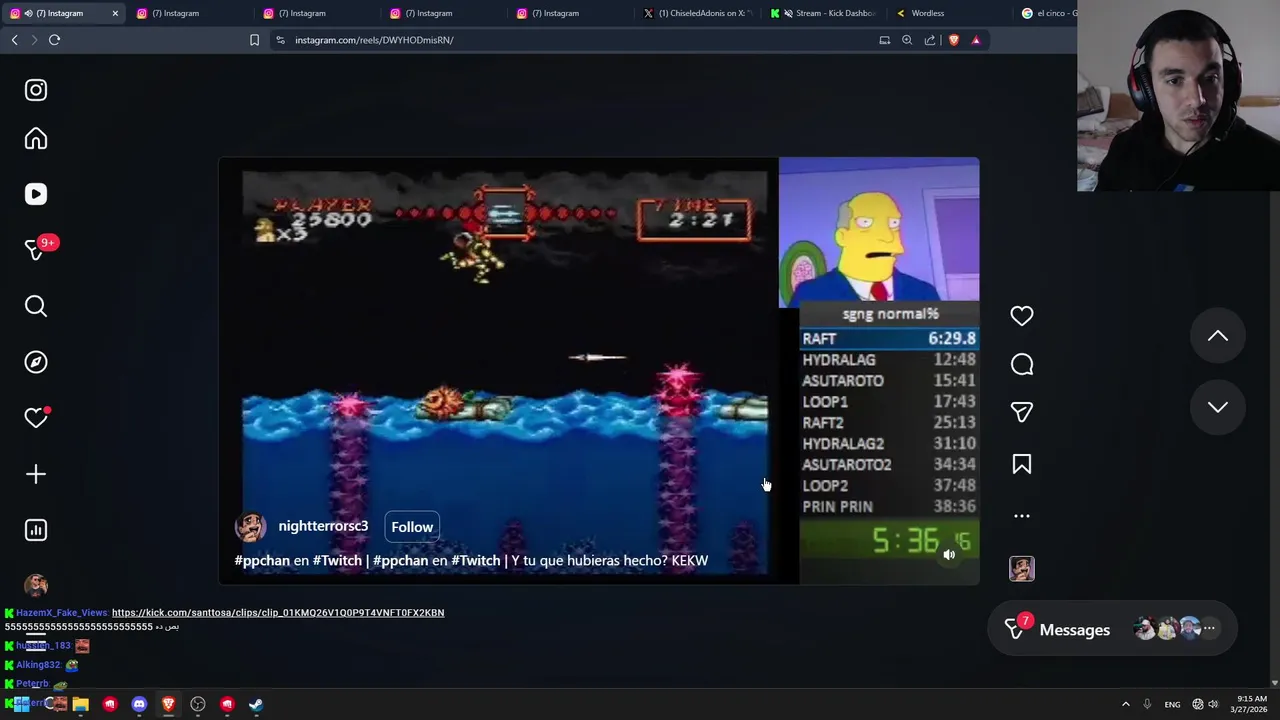The image size is (1280, 720).
Task: Open the Explore compass icon
Action: tap(36, 362)
